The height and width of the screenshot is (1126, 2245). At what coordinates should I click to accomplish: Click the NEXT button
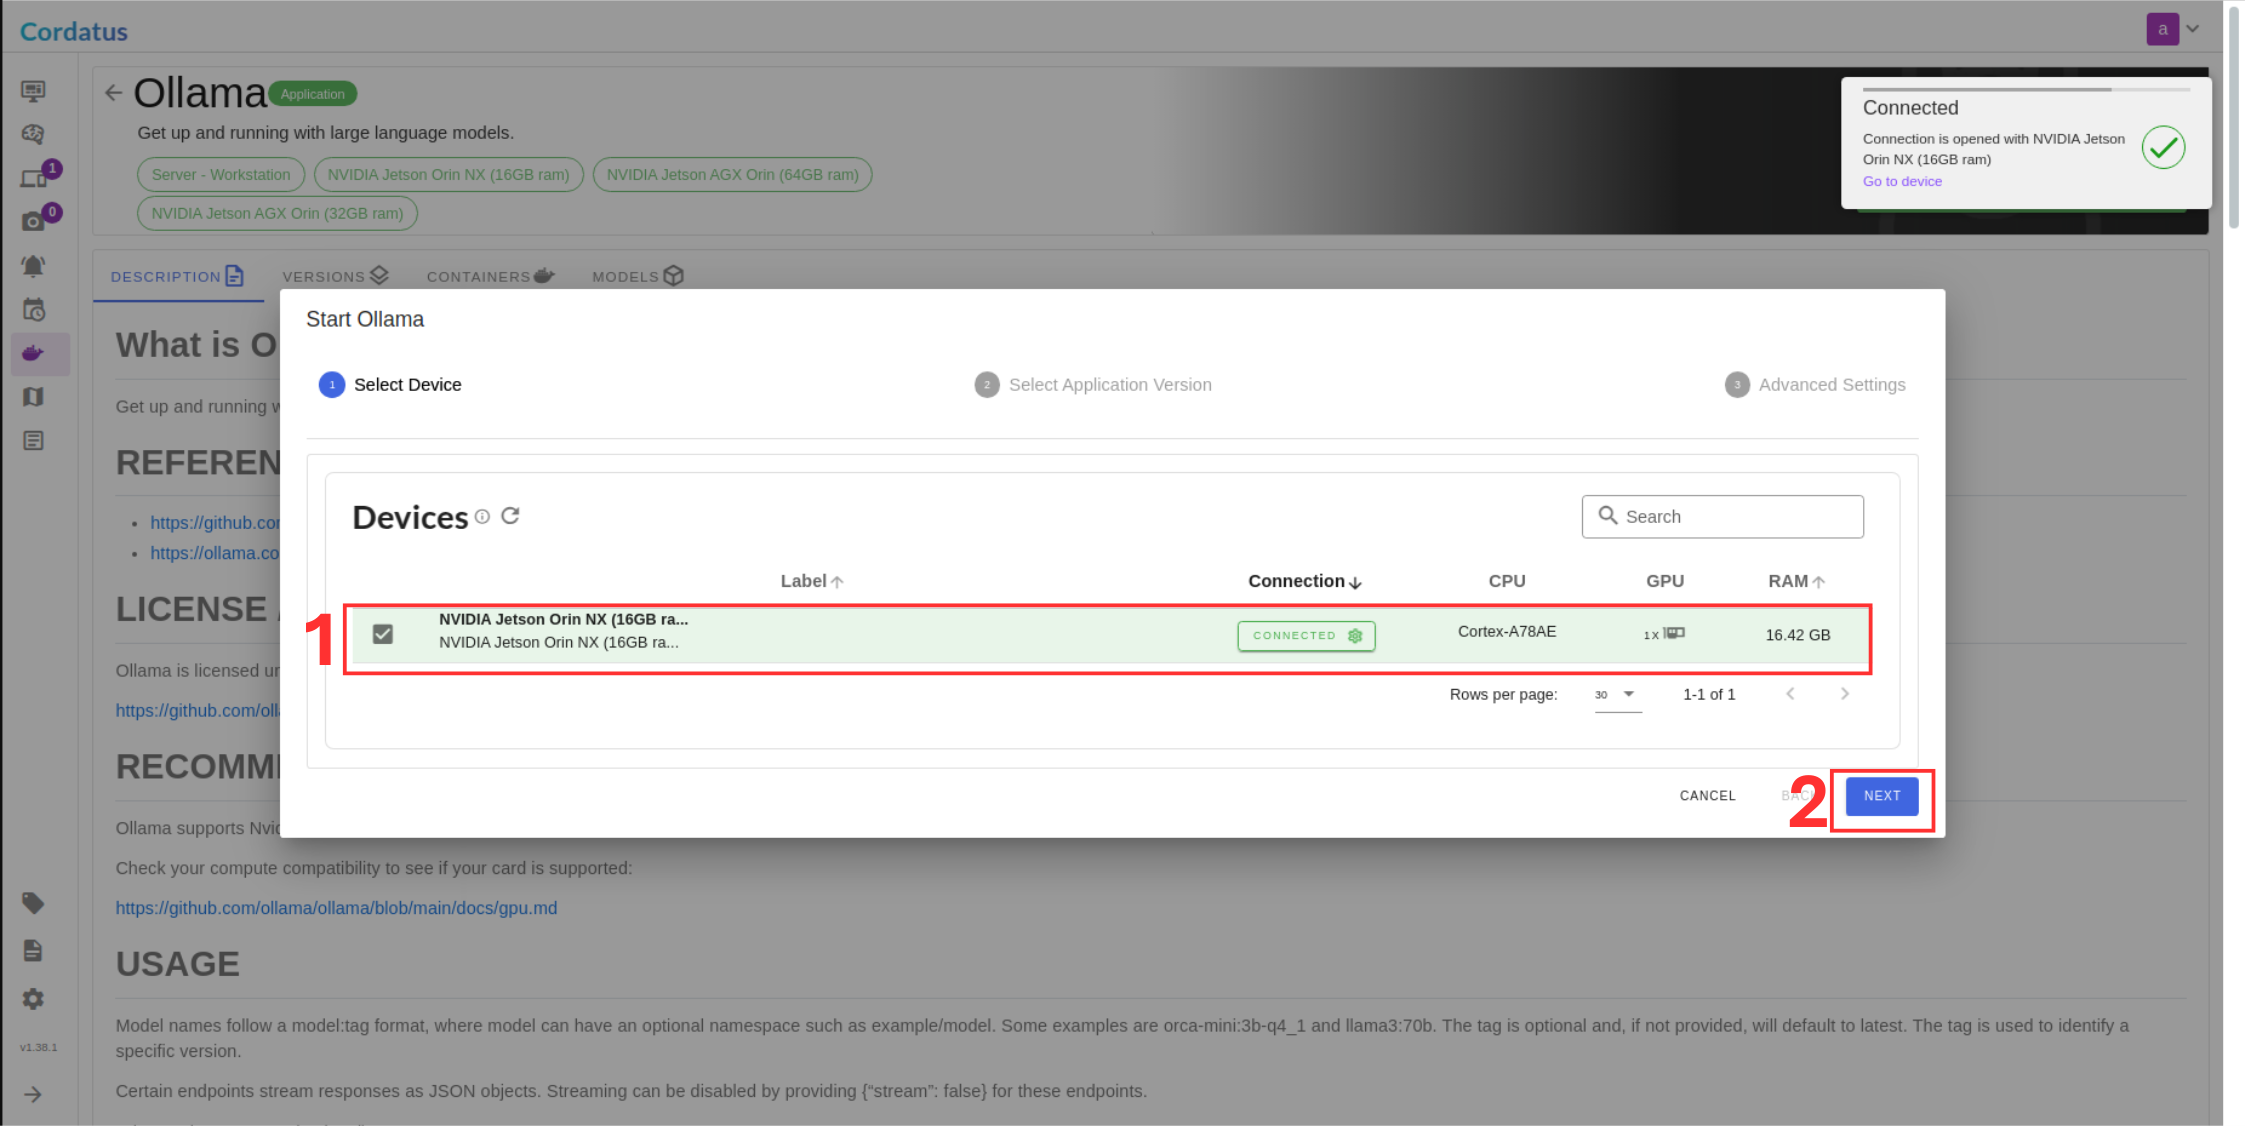tap(1881, 796)
